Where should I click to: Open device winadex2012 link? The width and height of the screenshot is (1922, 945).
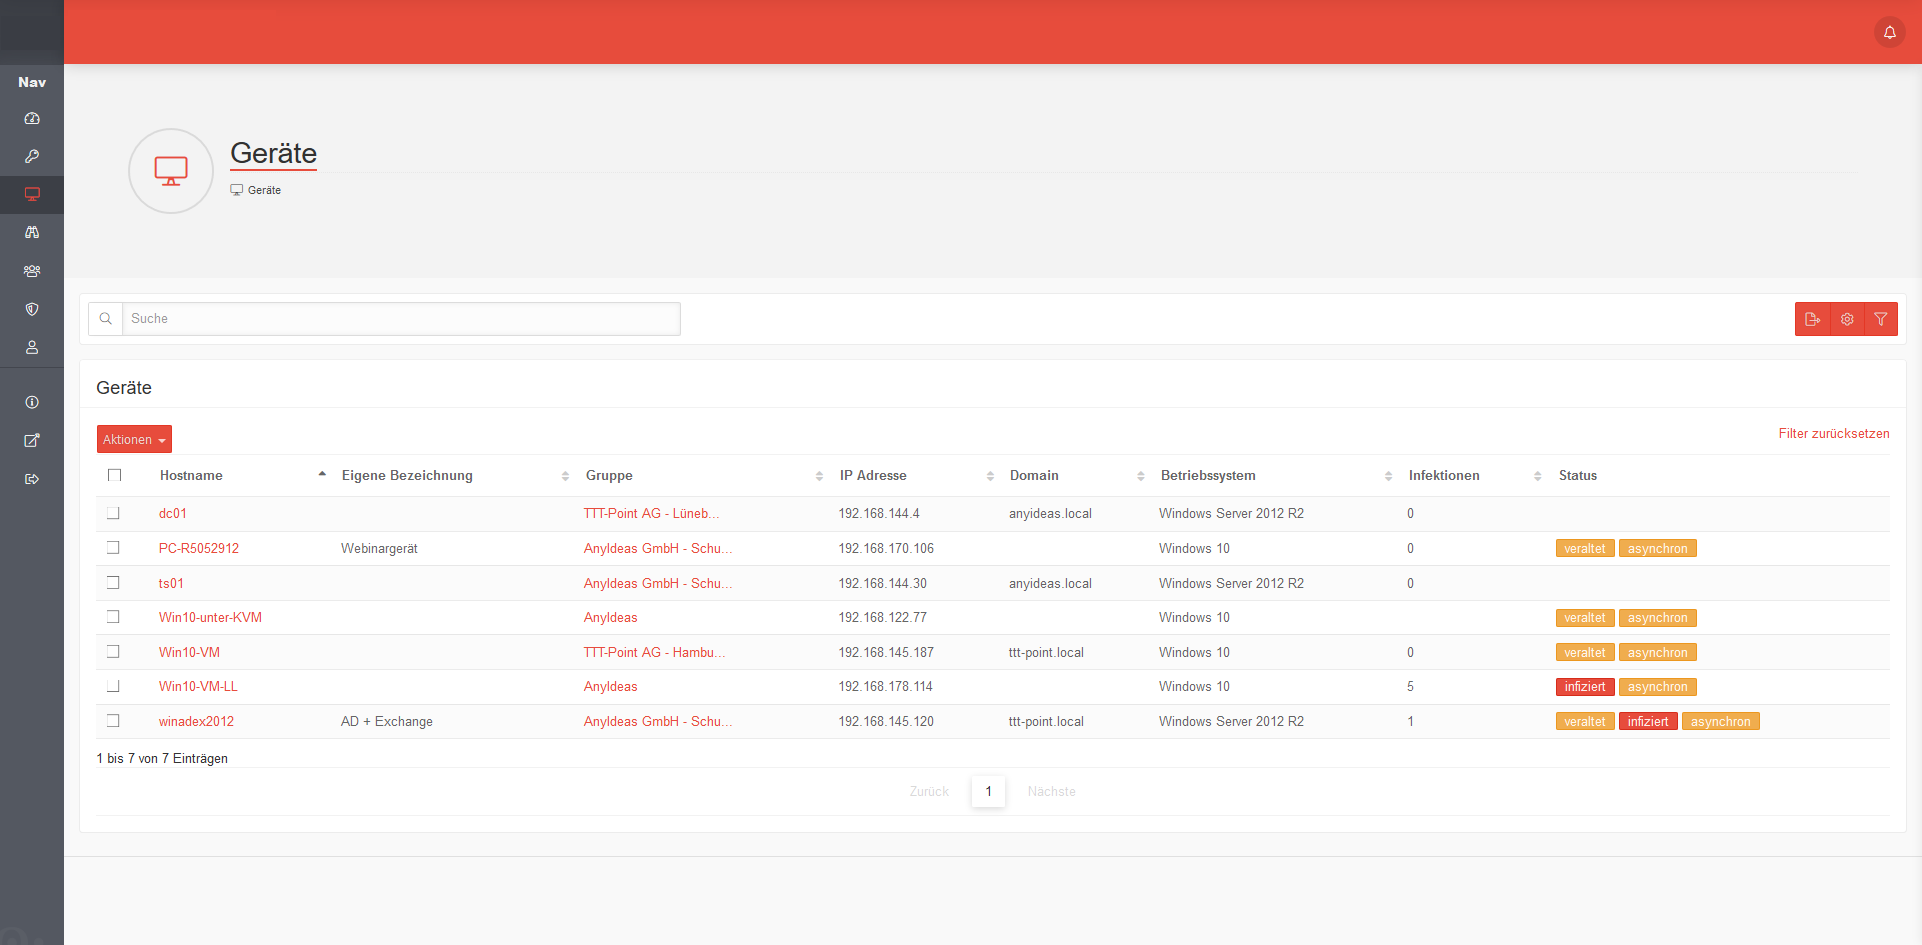196,721
